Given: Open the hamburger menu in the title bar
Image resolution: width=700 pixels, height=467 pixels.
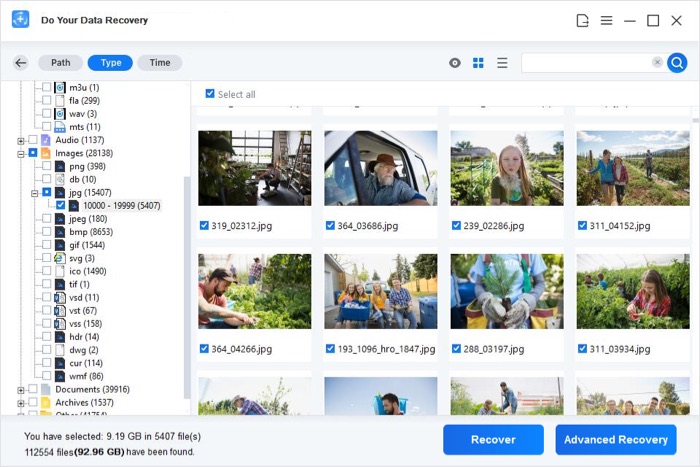Looking at the screenshot, I should [606, 21].
